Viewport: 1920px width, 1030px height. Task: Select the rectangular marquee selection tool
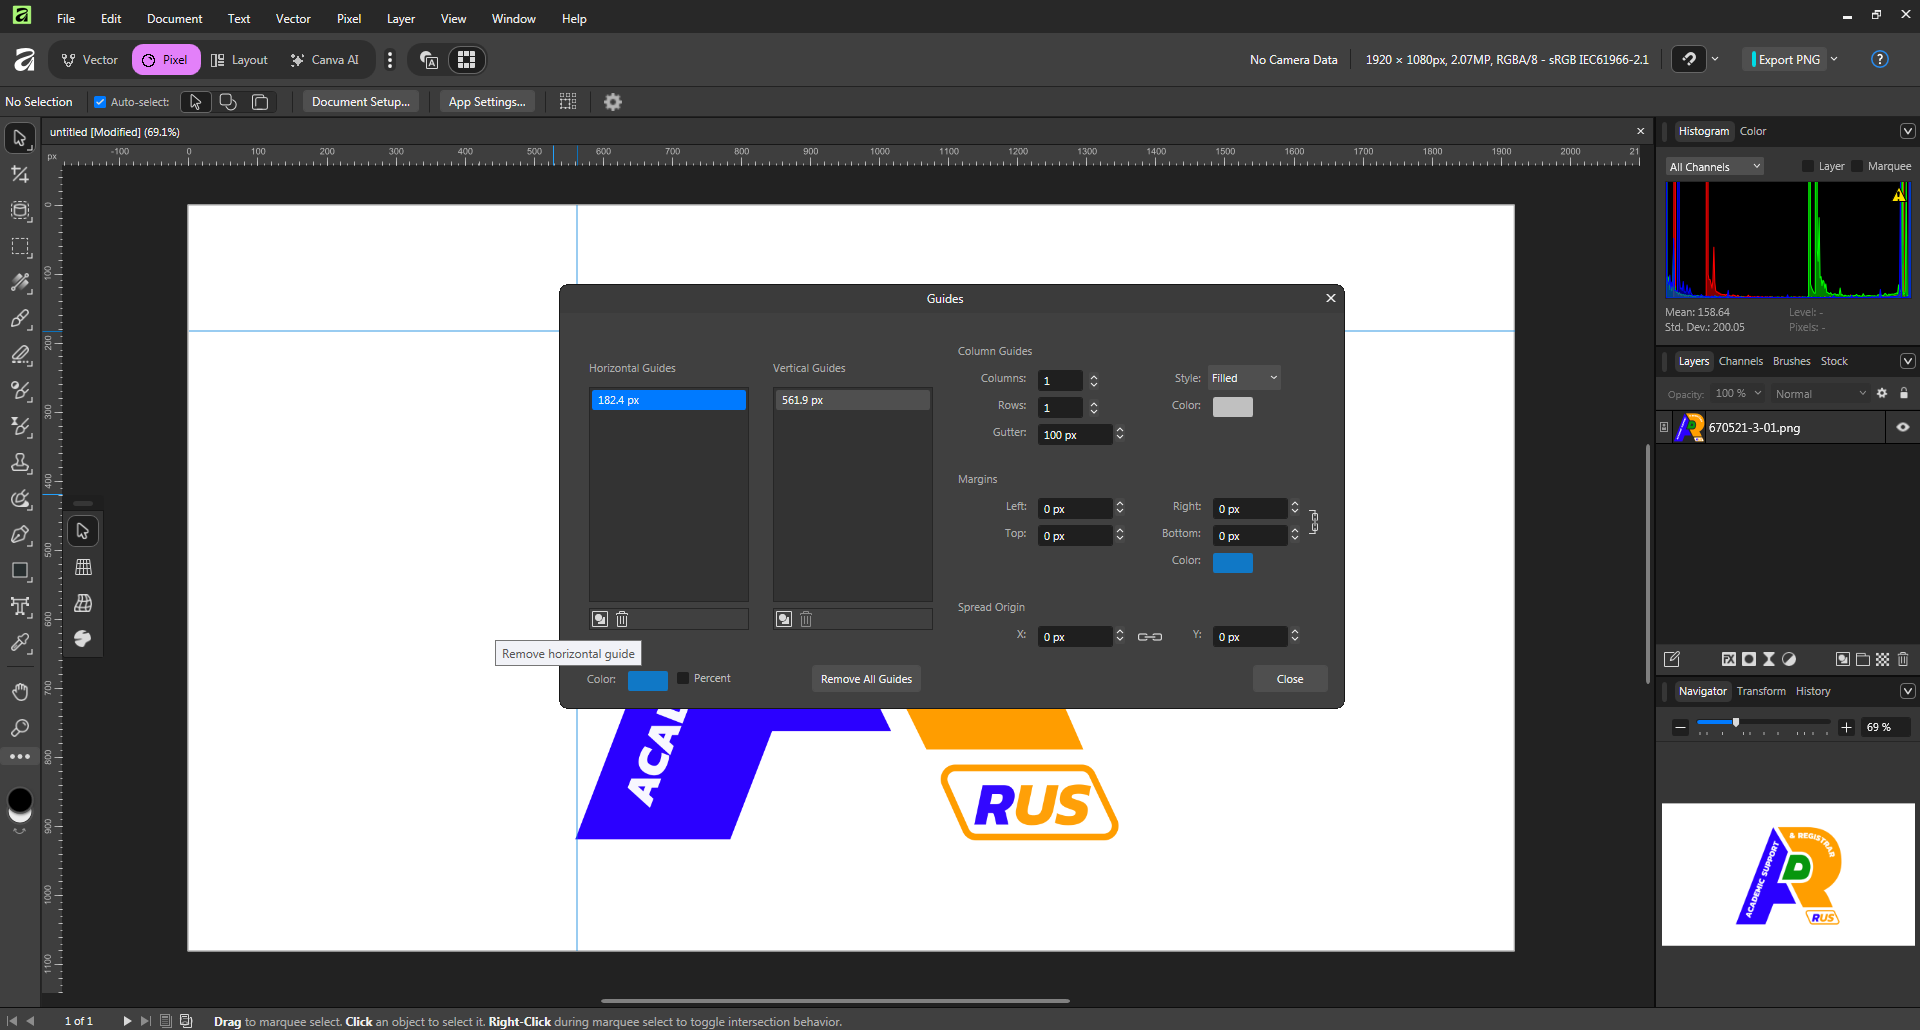point(20,246)
